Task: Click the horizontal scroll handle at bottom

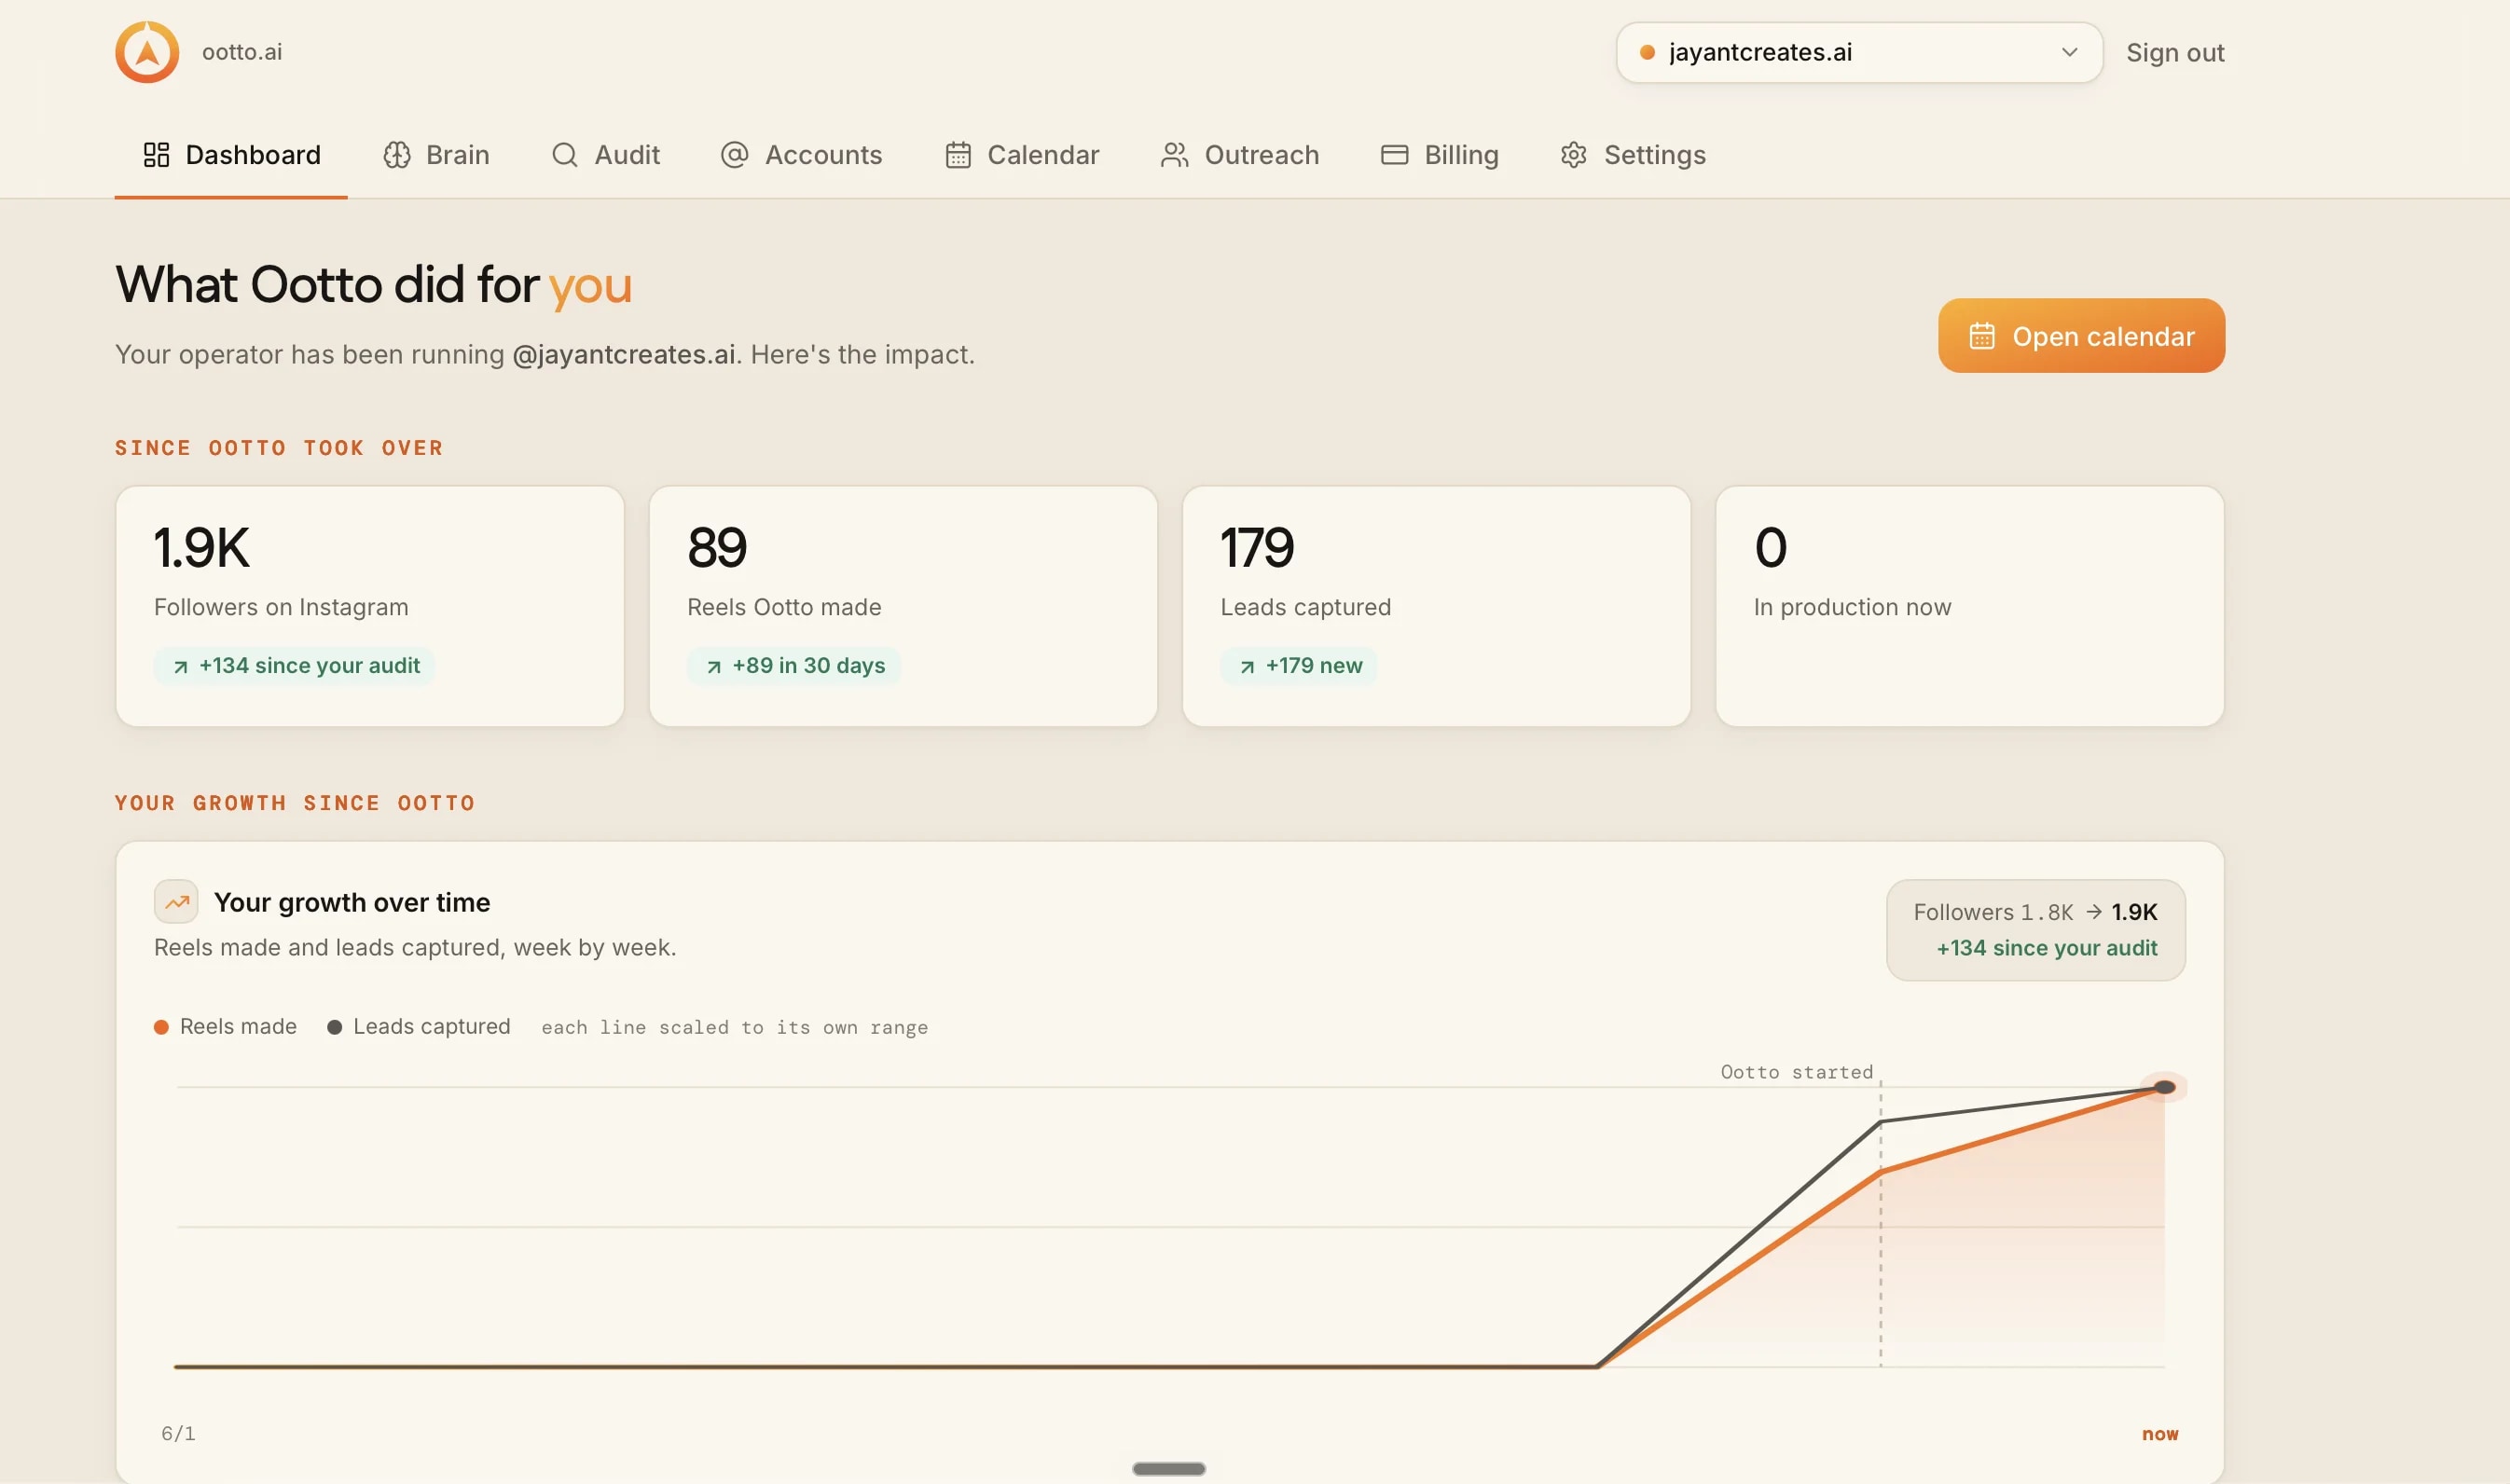Action: coord(1169,1469)
